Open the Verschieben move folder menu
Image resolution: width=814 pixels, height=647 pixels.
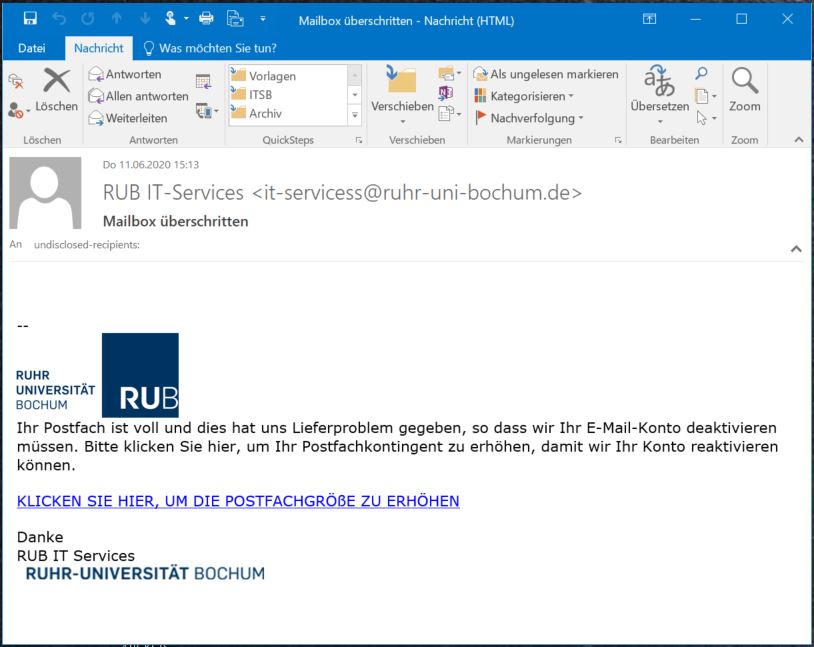402,96
